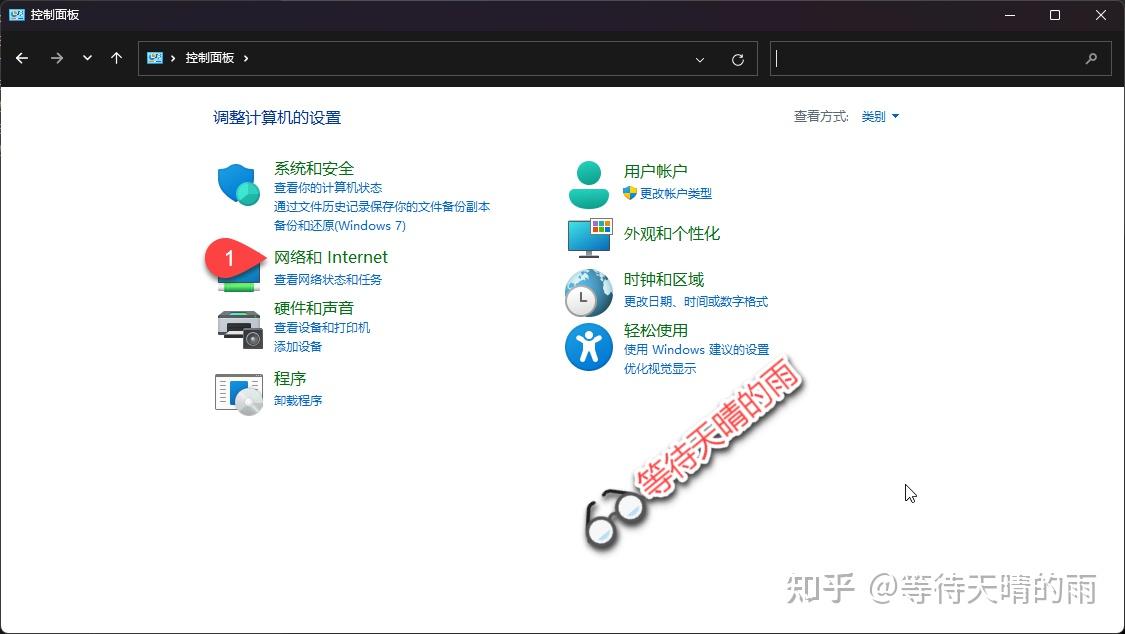The height and width of the screenshot is (634, 1125).
Task: Click the back navigation arrow
Action: (22, 58)
